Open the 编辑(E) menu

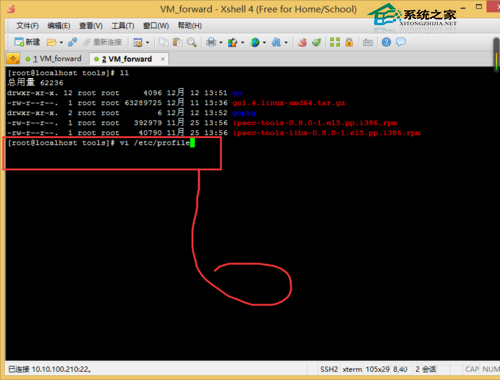coord(59,26)
